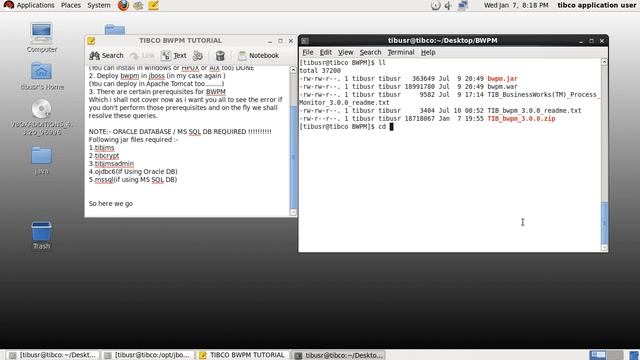
Task: Click the note vertical scrollbar thumb
Action: 293,157
